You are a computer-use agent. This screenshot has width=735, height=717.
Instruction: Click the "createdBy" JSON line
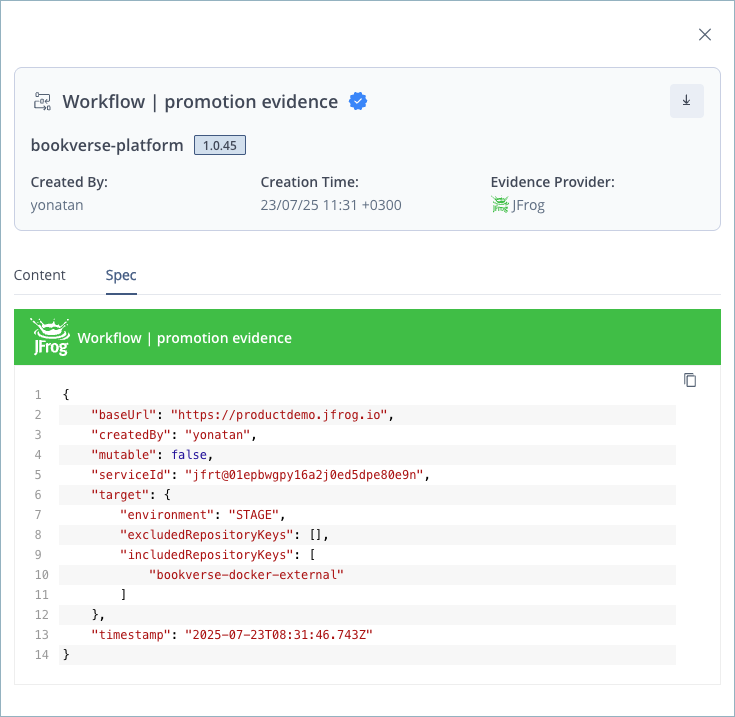click(x=368, y=435)
